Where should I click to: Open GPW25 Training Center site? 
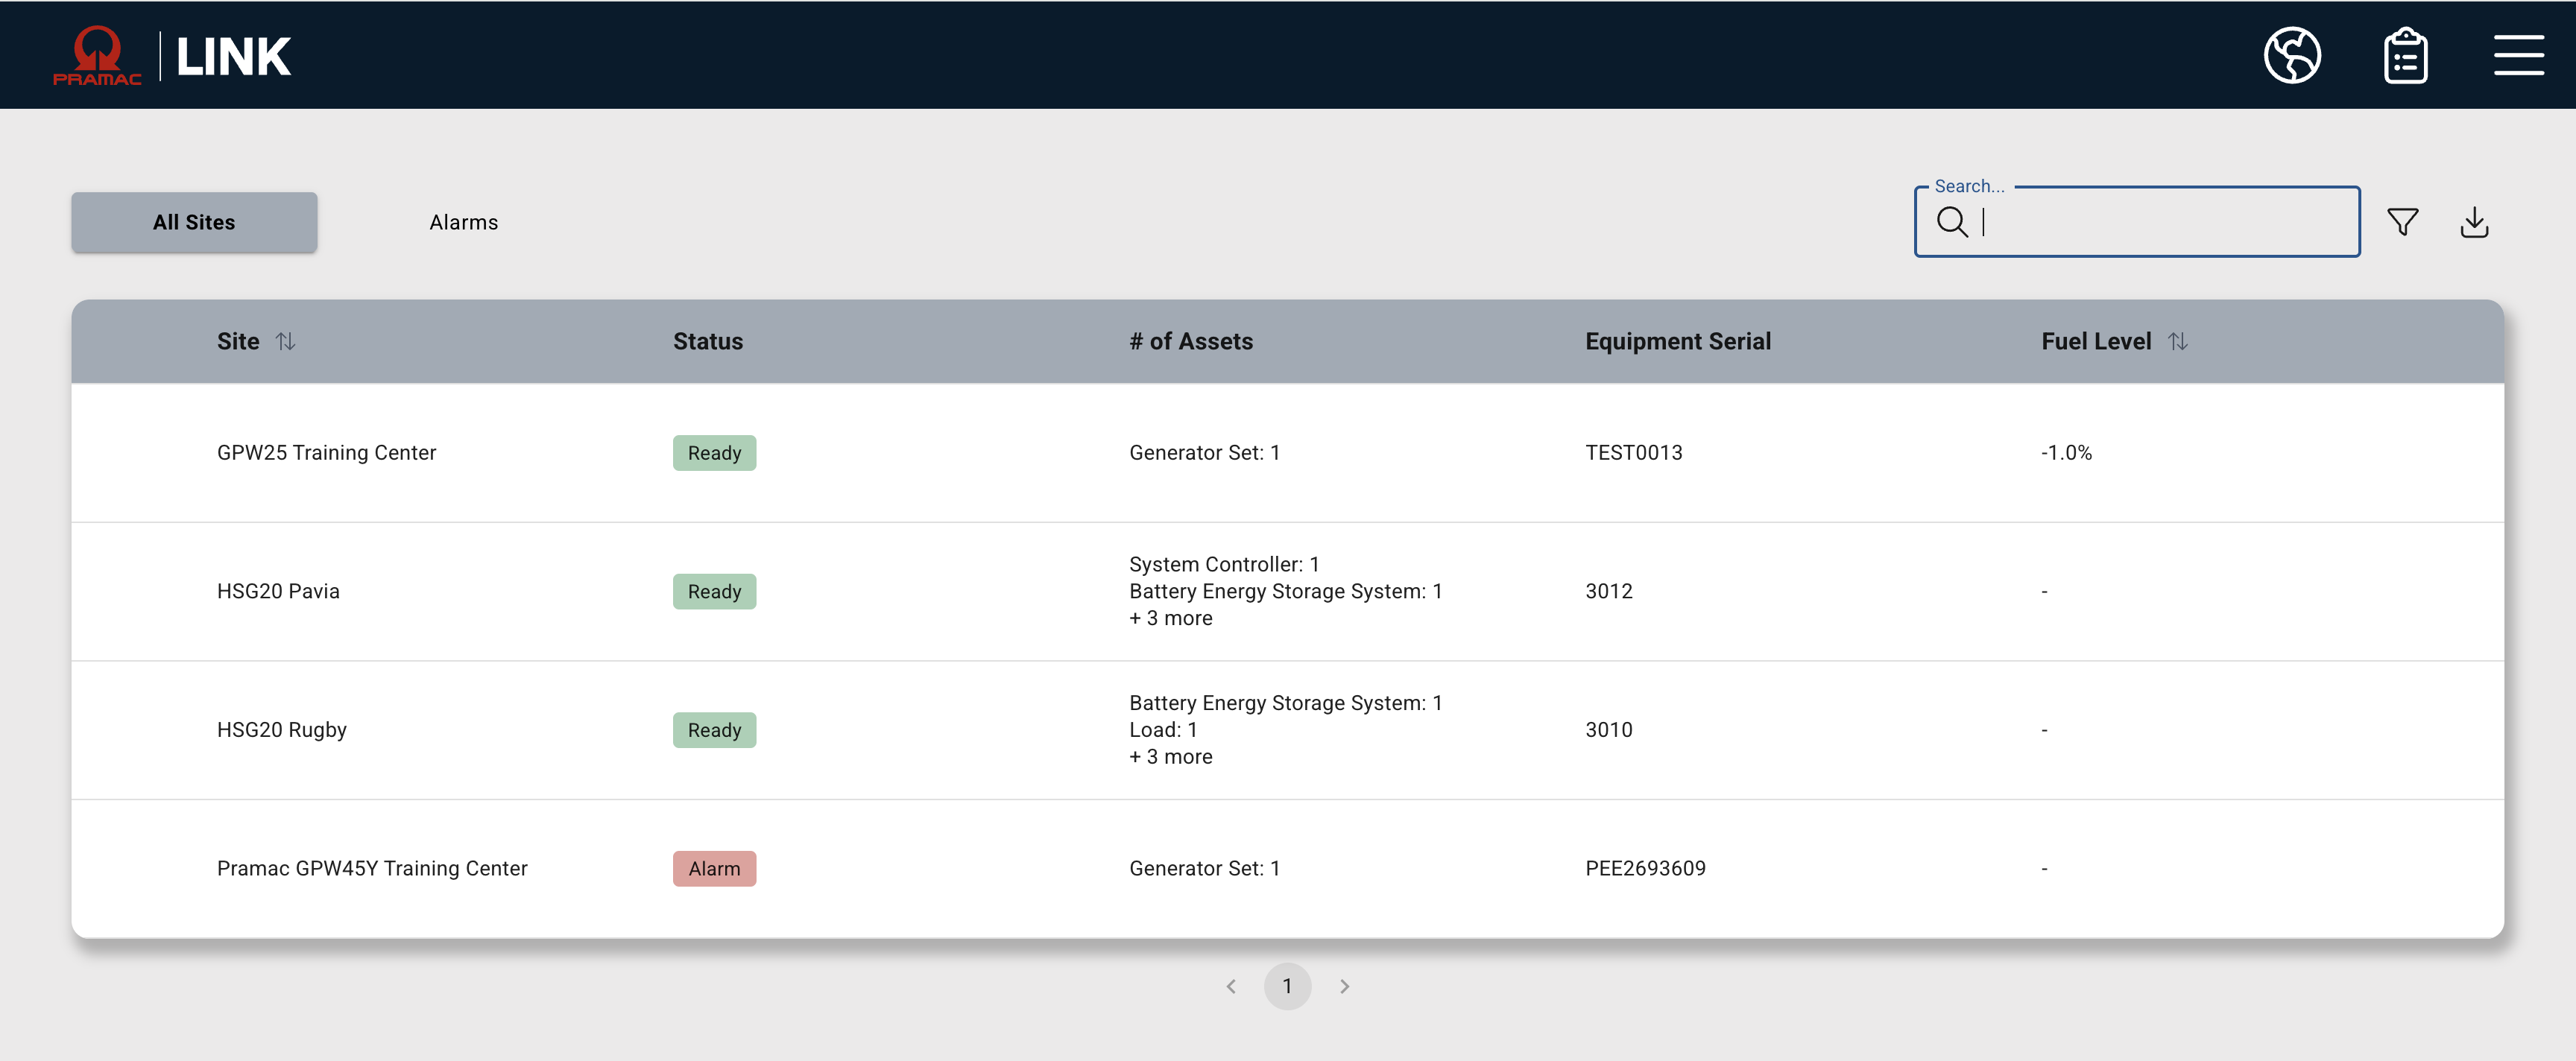tap(327, 453)
